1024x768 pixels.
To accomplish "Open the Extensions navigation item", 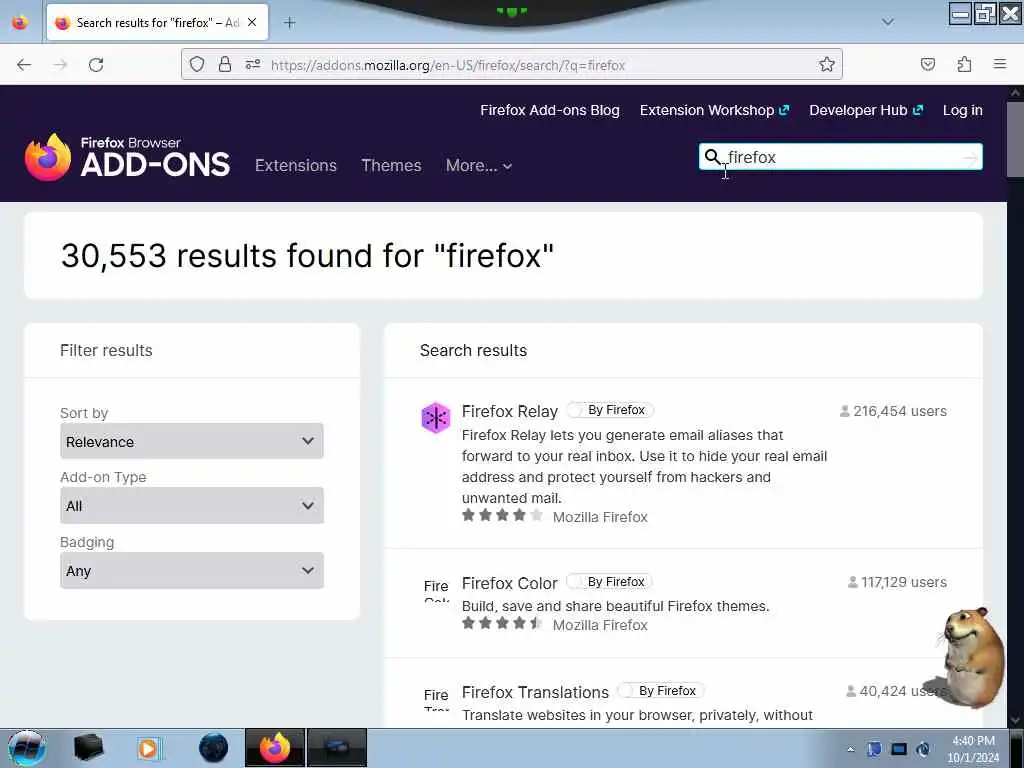I will (x=296, y=166).
